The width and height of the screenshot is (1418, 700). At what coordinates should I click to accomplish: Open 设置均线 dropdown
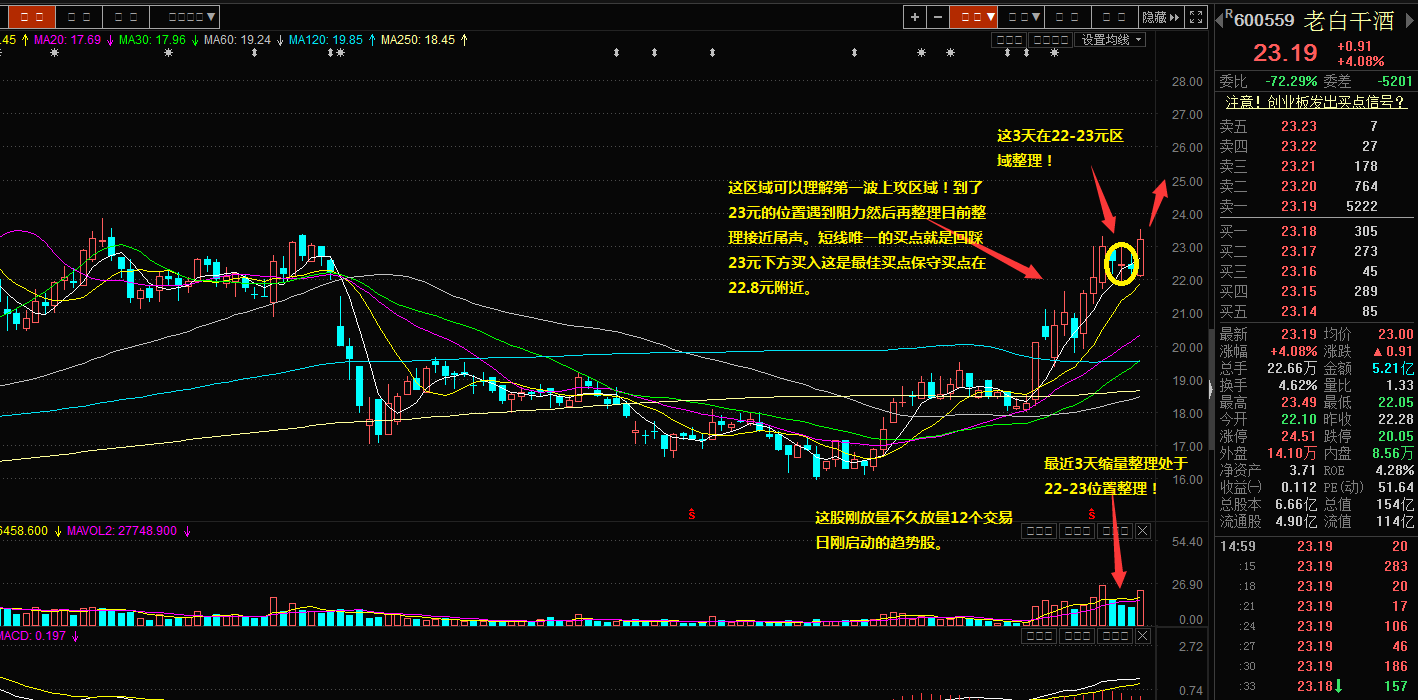pyautogui.click(x=1111, y=39)
